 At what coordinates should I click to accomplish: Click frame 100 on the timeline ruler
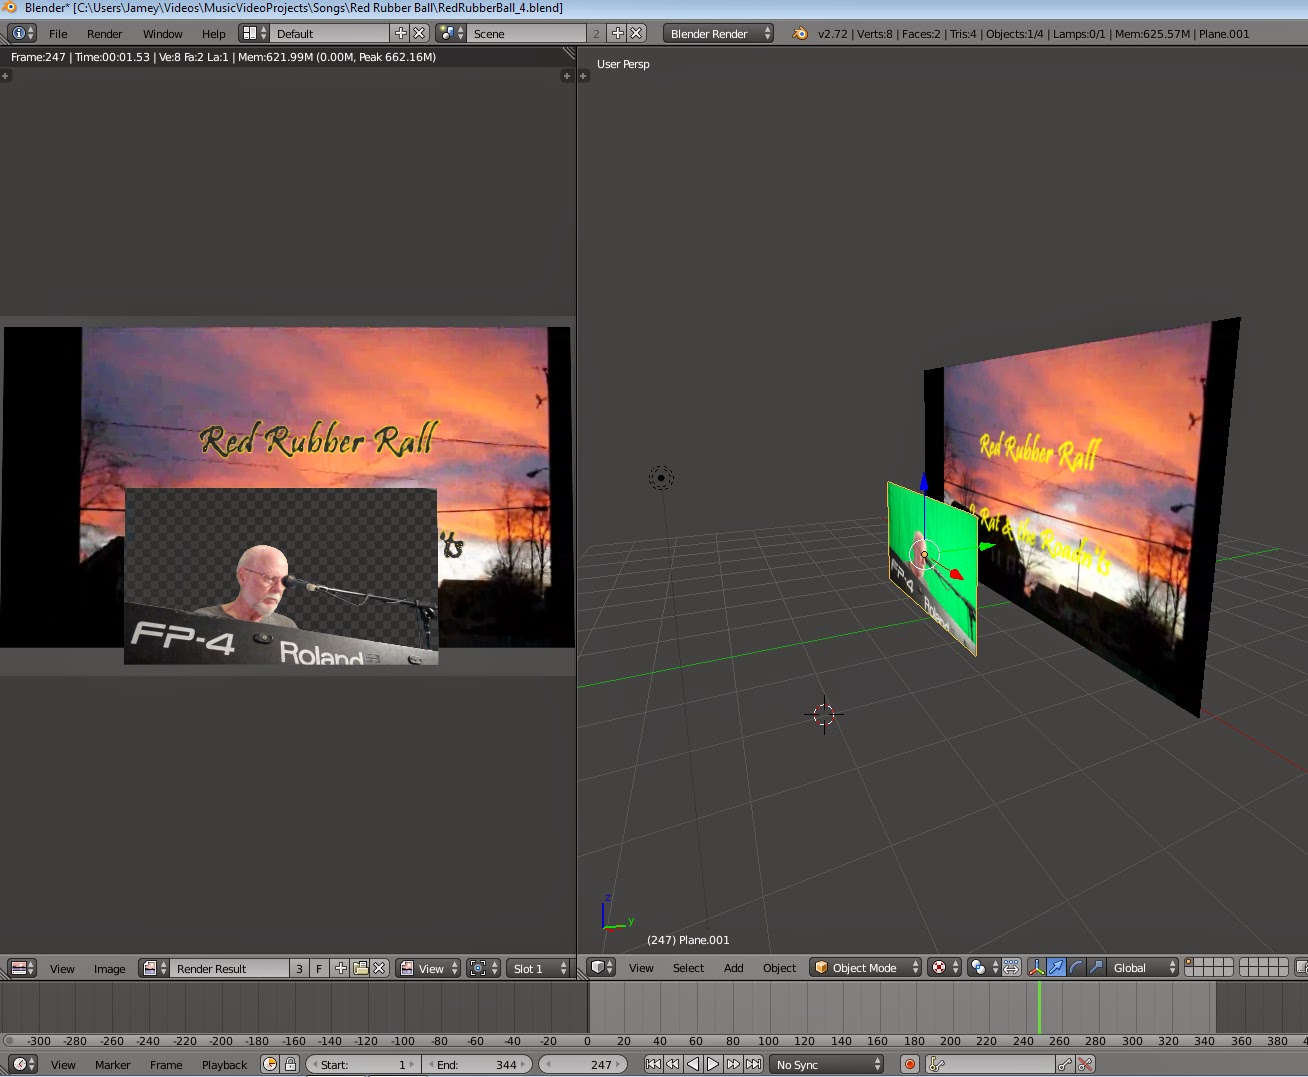tap(768, 1040)
